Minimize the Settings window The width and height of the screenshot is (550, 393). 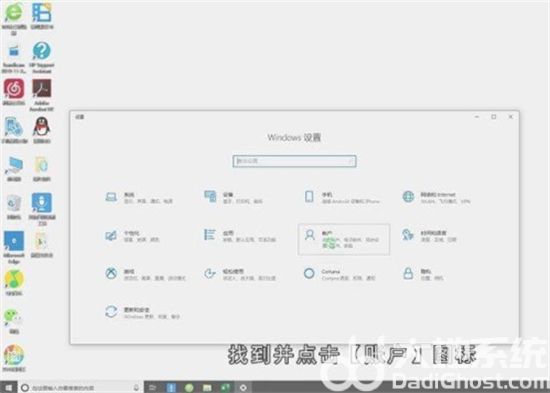477,117
